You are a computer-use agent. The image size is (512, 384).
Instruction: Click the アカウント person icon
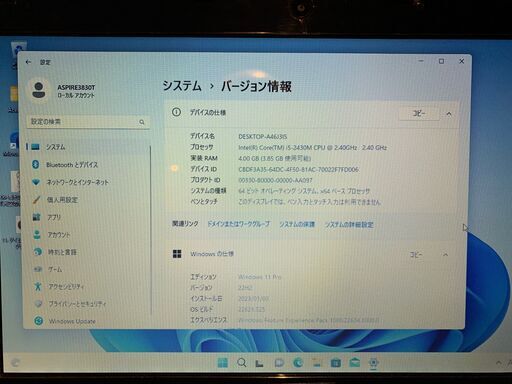pos(37,235)
